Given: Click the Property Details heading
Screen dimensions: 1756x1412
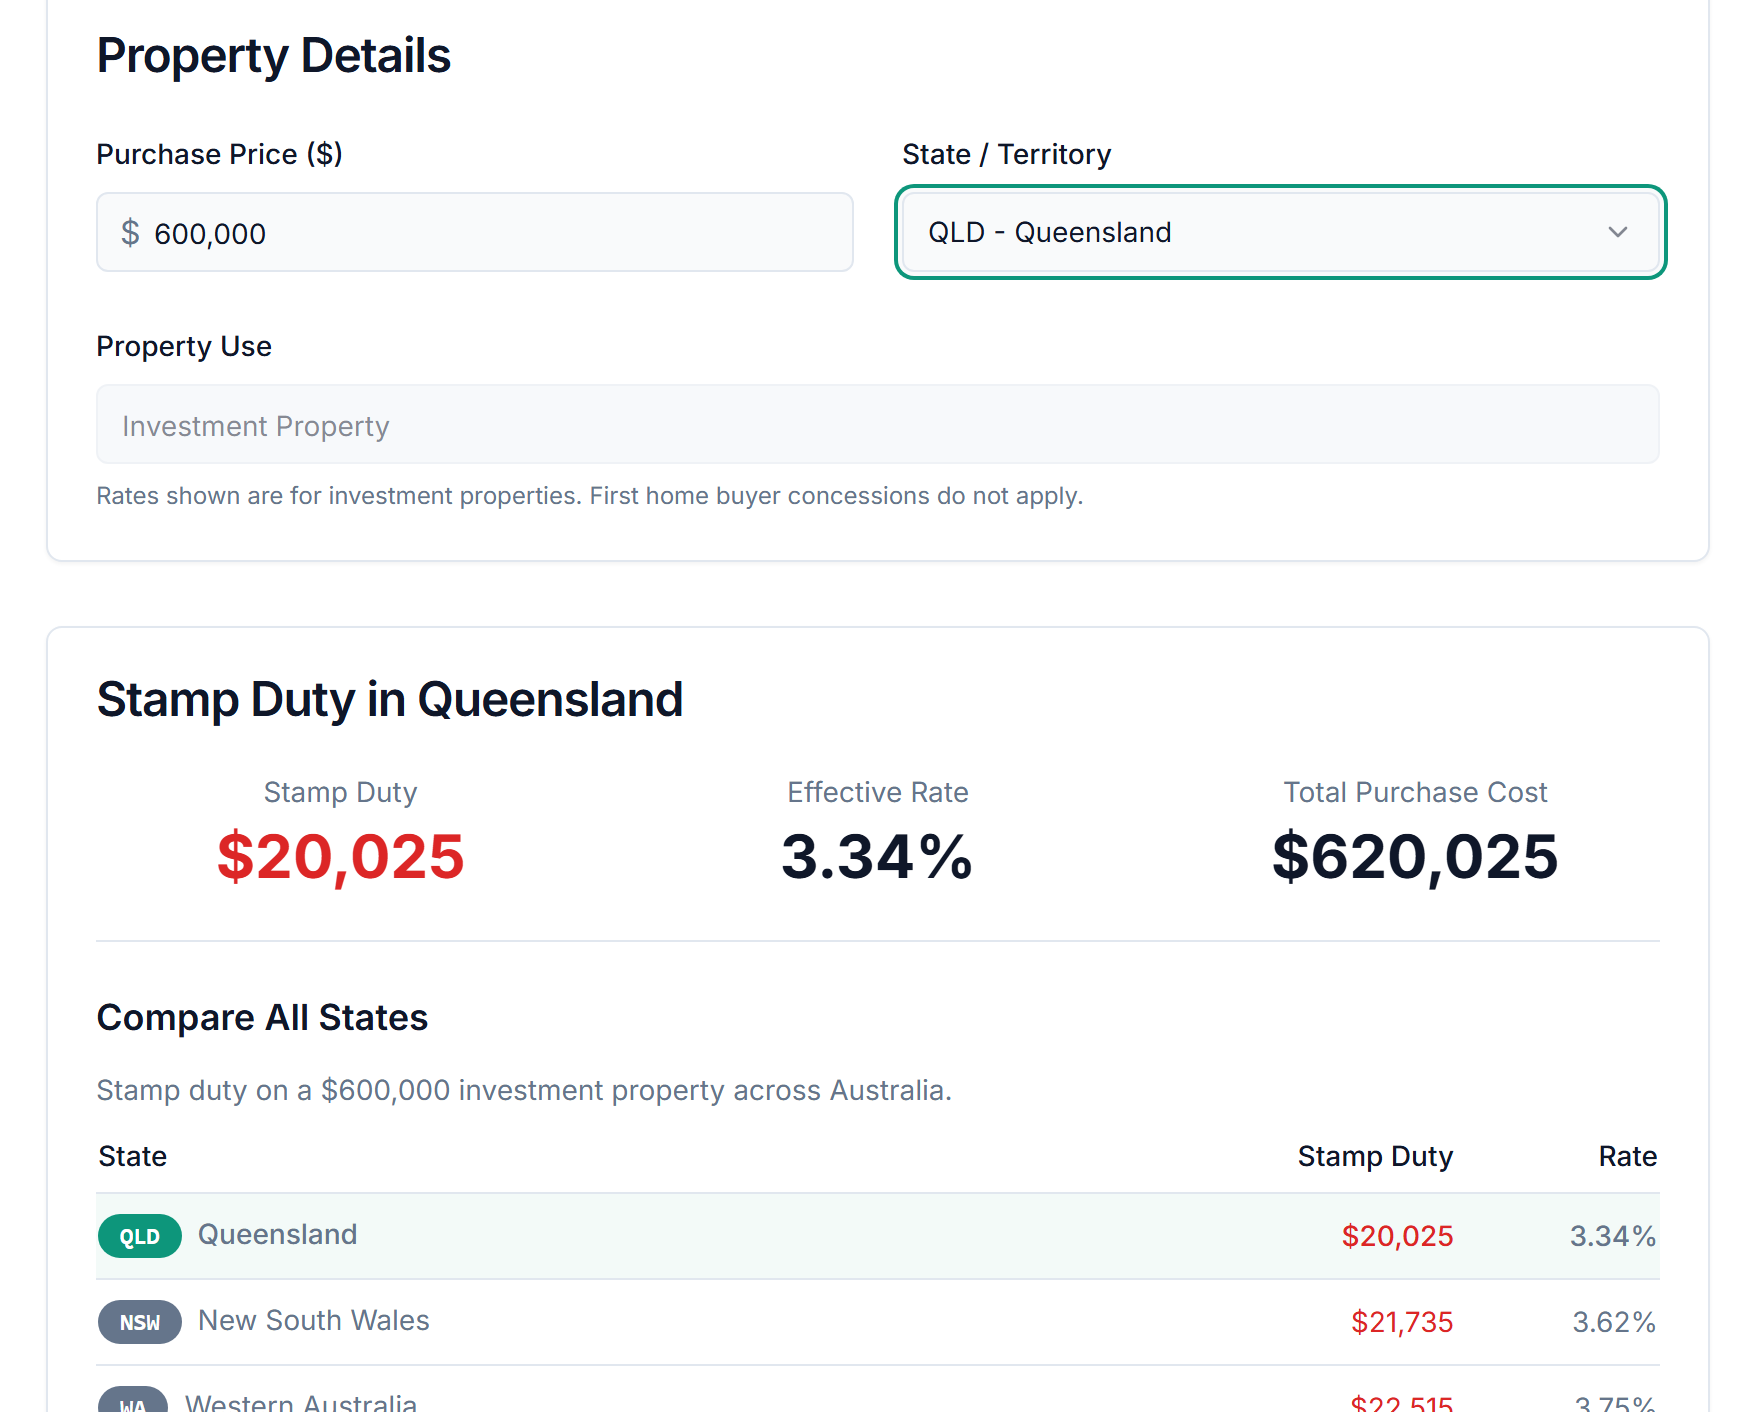Looking at the screenshot, I should [x=273, y=56].
